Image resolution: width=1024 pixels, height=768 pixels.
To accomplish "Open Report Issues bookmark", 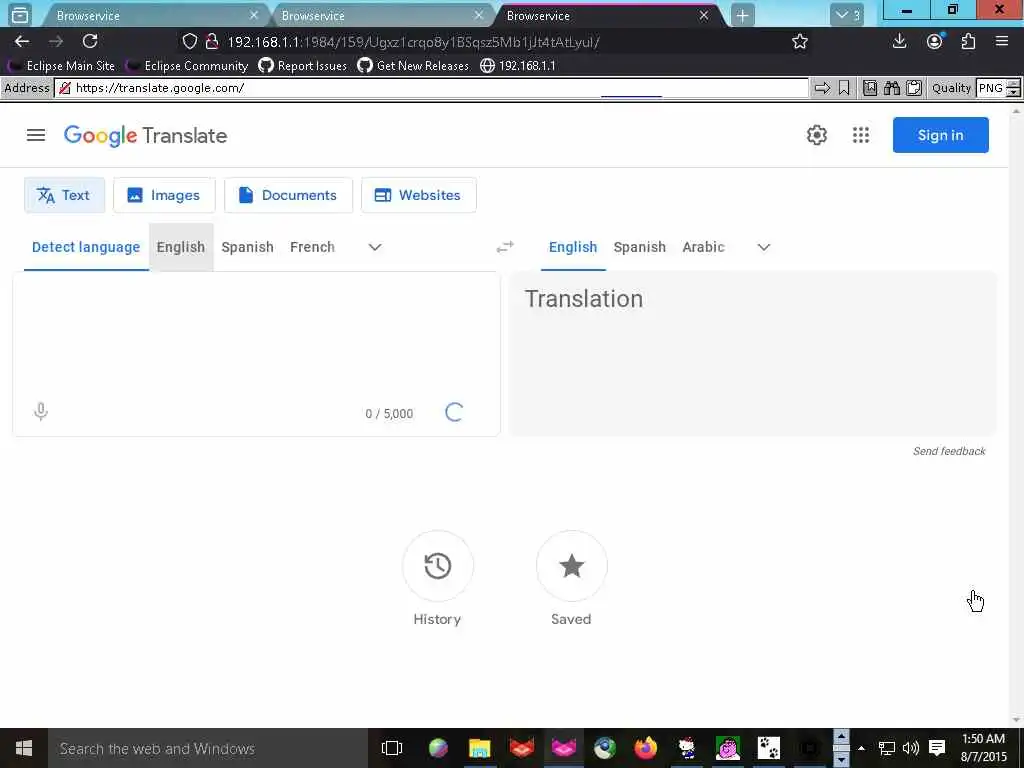I will (303, 66).
